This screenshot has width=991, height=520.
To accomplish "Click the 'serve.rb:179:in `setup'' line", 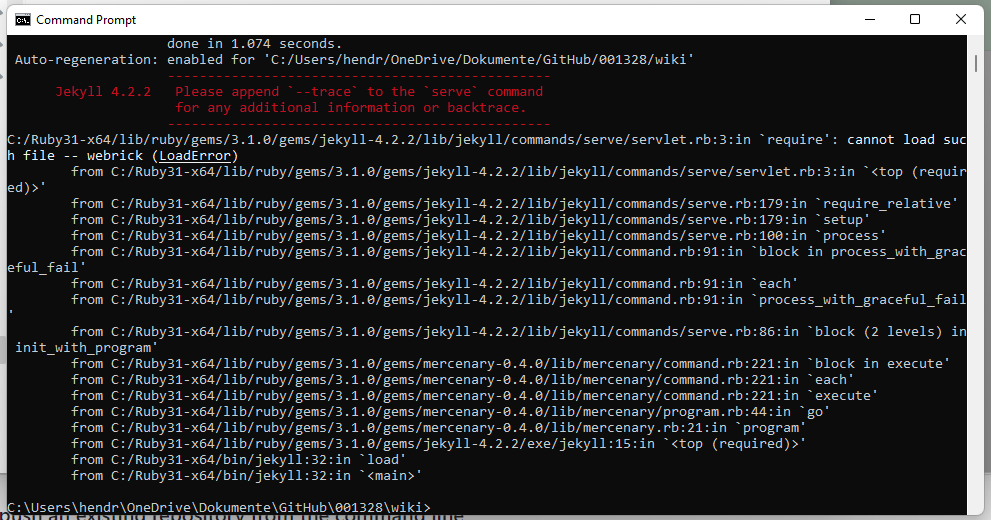I will 470,220.
